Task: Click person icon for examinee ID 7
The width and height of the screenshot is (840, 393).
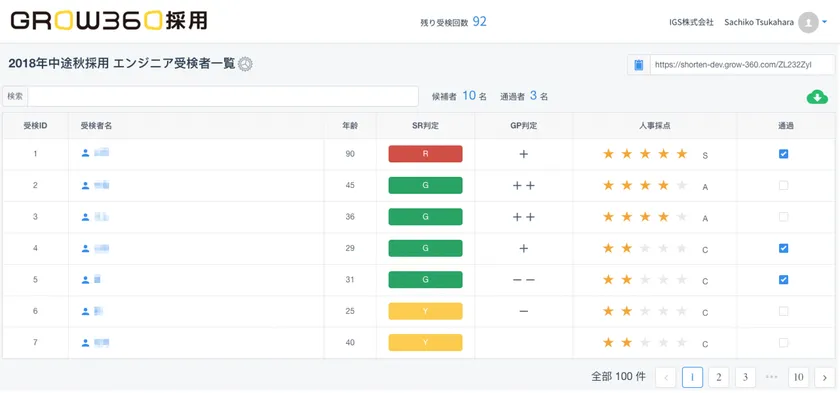Action: [85, 343]
